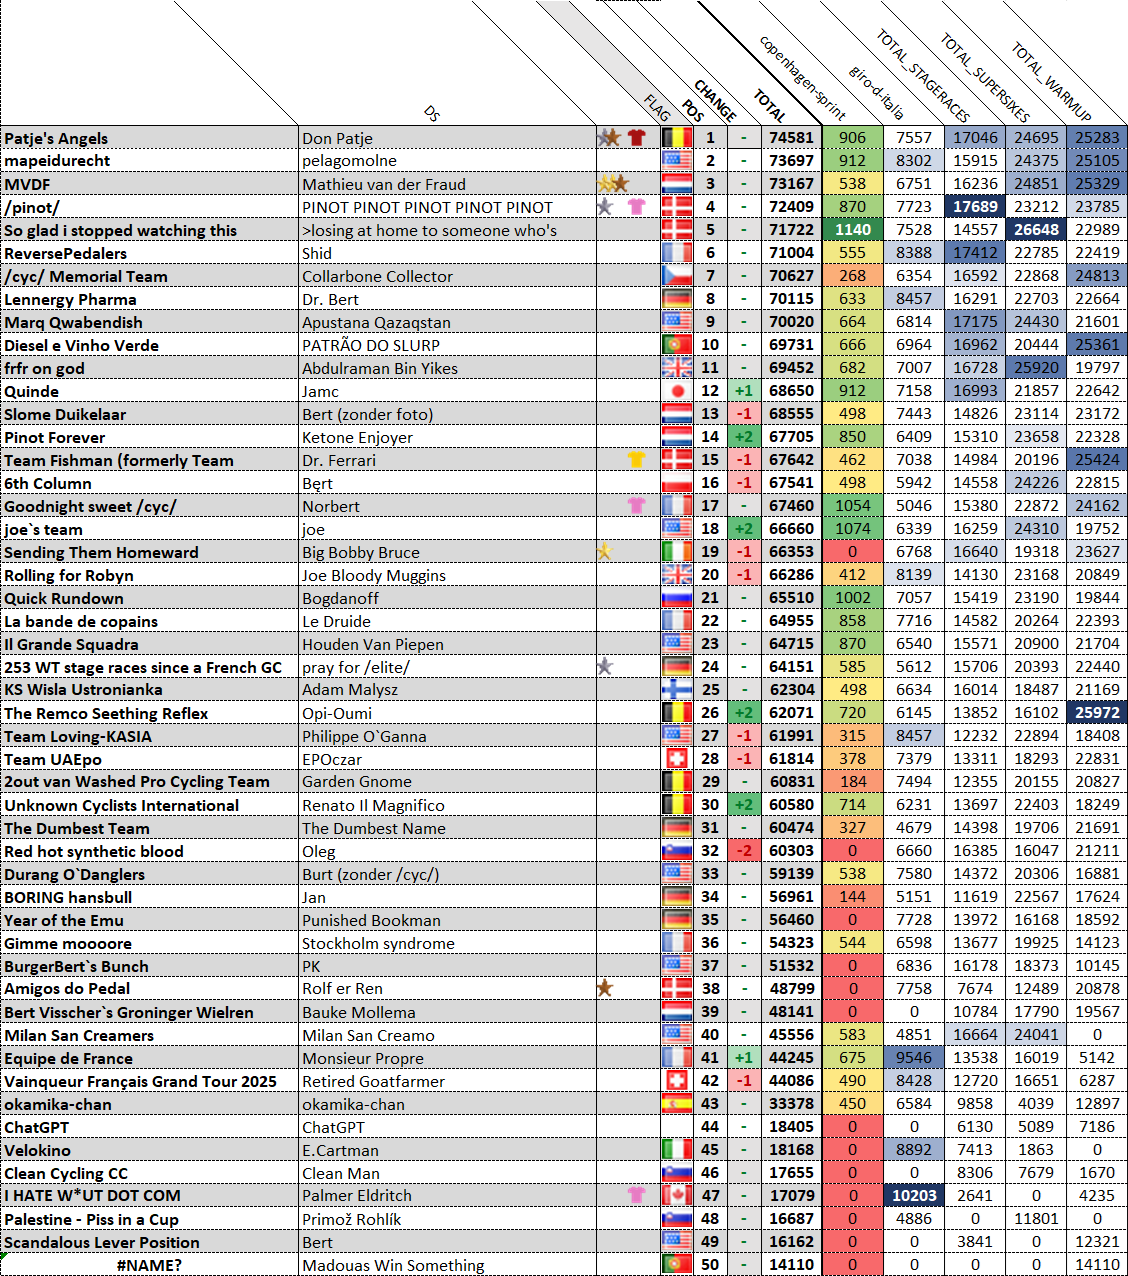Select the Portugal flag for Diesel e Vinho Verde
Image resolution: width=1128 pixels, height=1276 pixels.
click(677, 345)
